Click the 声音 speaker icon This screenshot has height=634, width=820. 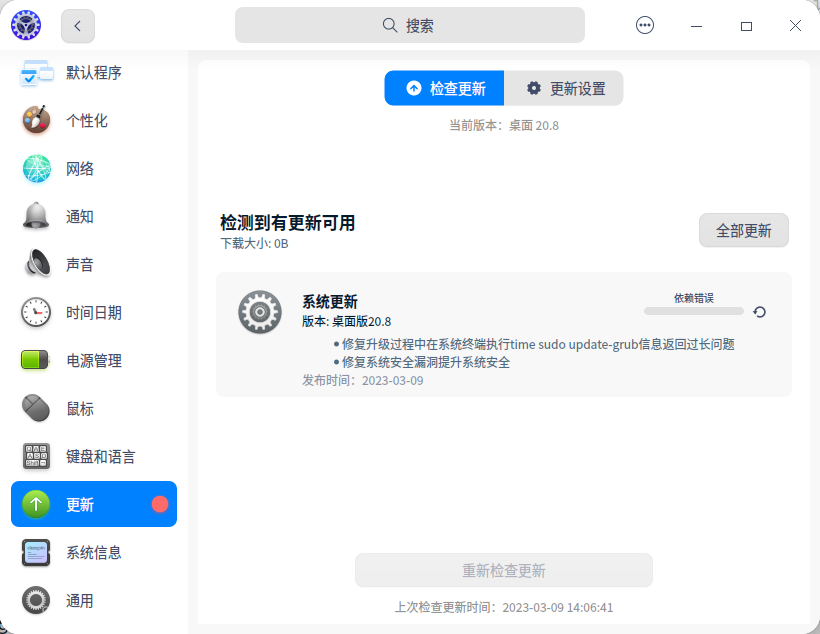click(37, 263)
